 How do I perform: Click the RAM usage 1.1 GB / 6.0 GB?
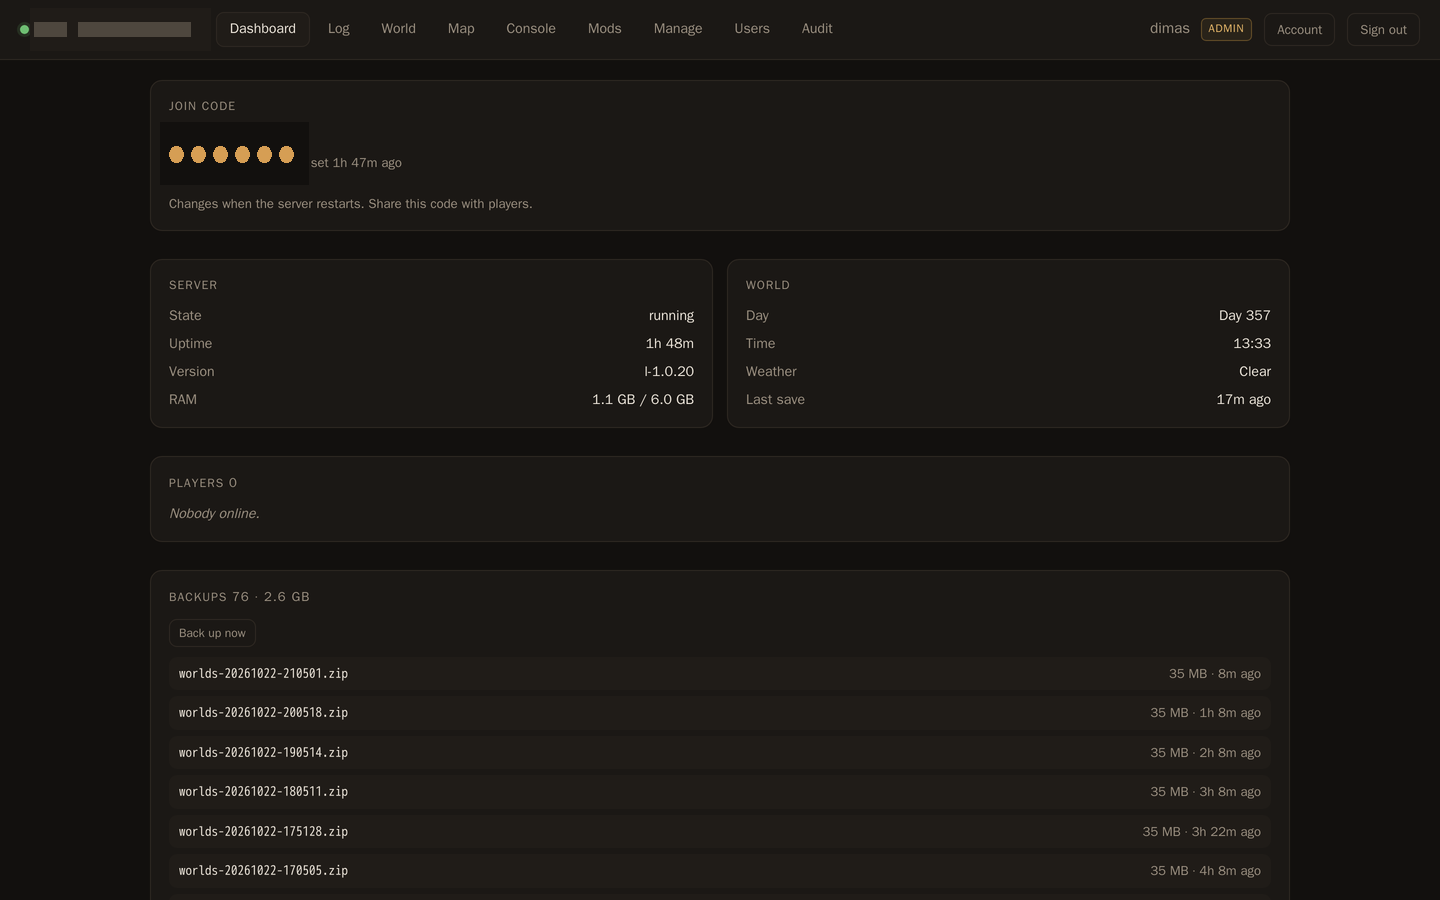click(x=643, y=400)
